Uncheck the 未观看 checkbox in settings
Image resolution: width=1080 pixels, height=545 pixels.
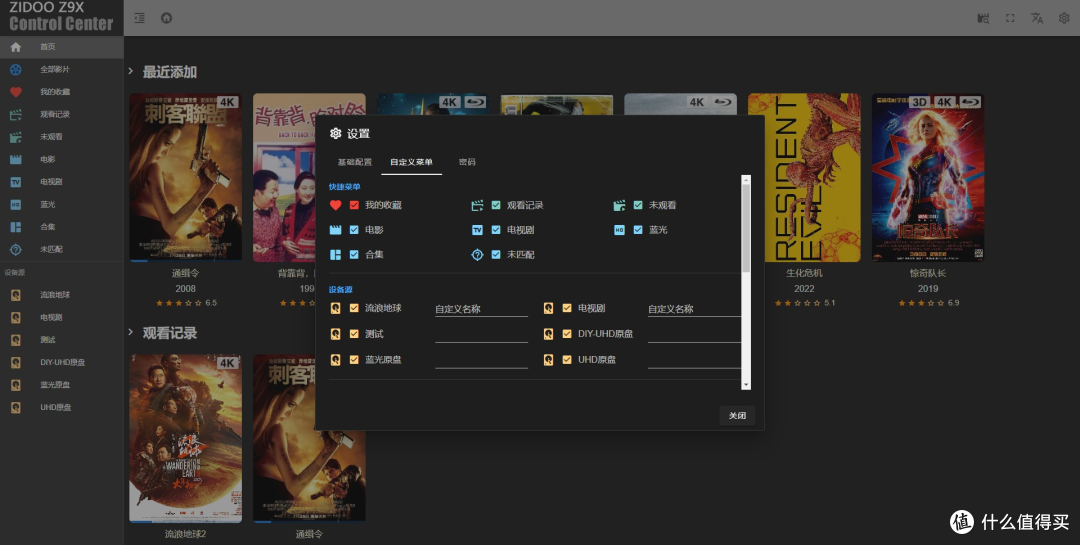[x=638, y=205]
